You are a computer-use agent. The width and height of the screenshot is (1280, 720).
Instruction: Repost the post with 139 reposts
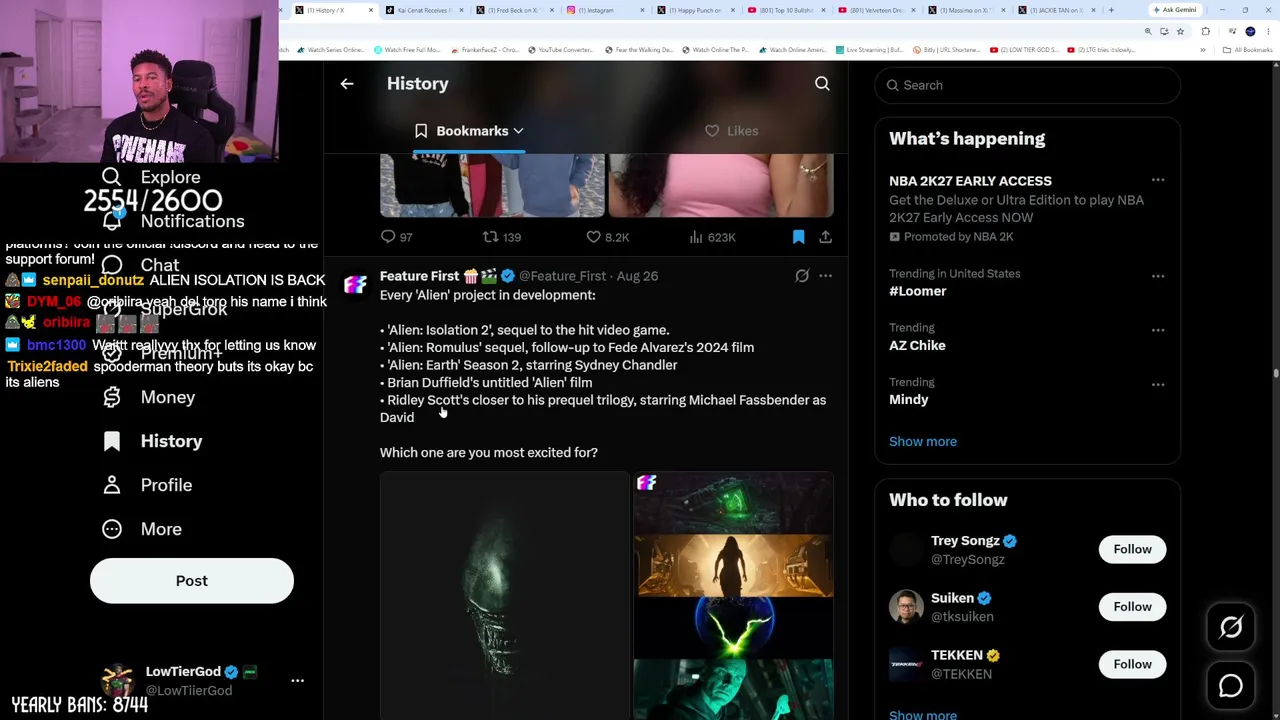pos(502,237)
